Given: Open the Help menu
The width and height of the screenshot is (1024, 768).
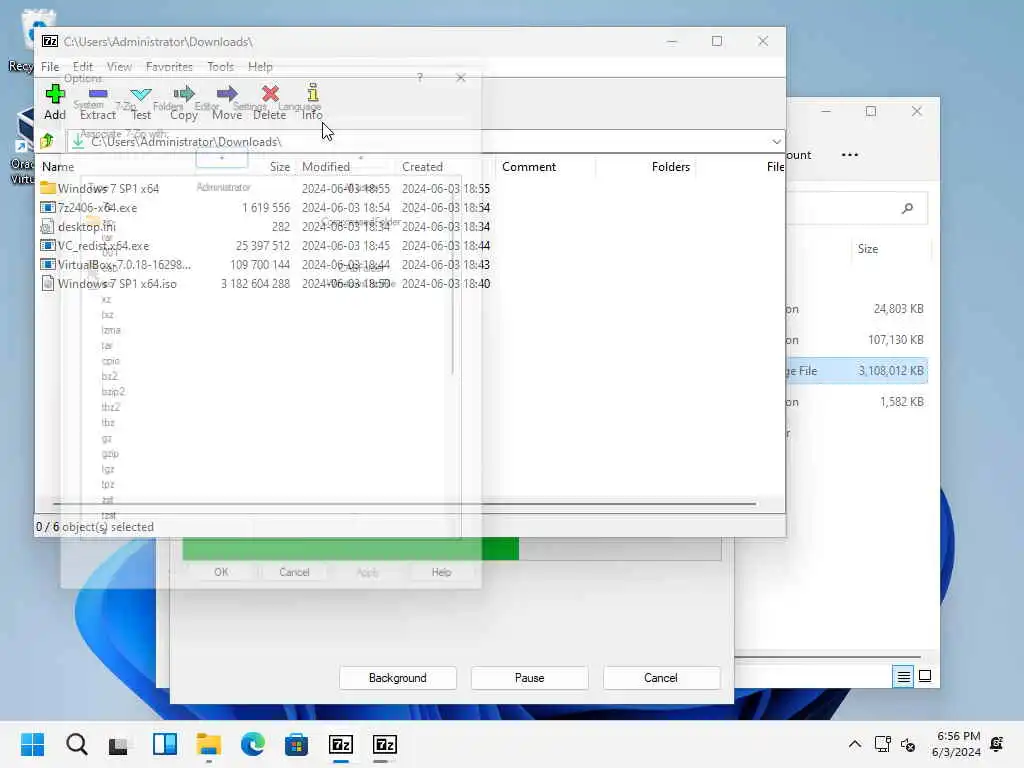Looking at the screenshot, I should click(x=260, y=67).
